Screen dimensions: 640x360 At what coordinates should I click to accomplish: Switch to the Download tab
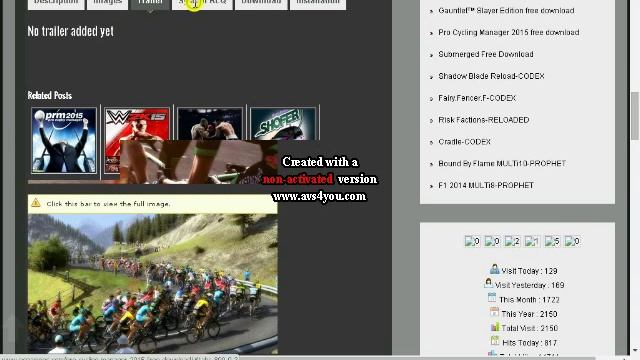[x=261, y=3]
